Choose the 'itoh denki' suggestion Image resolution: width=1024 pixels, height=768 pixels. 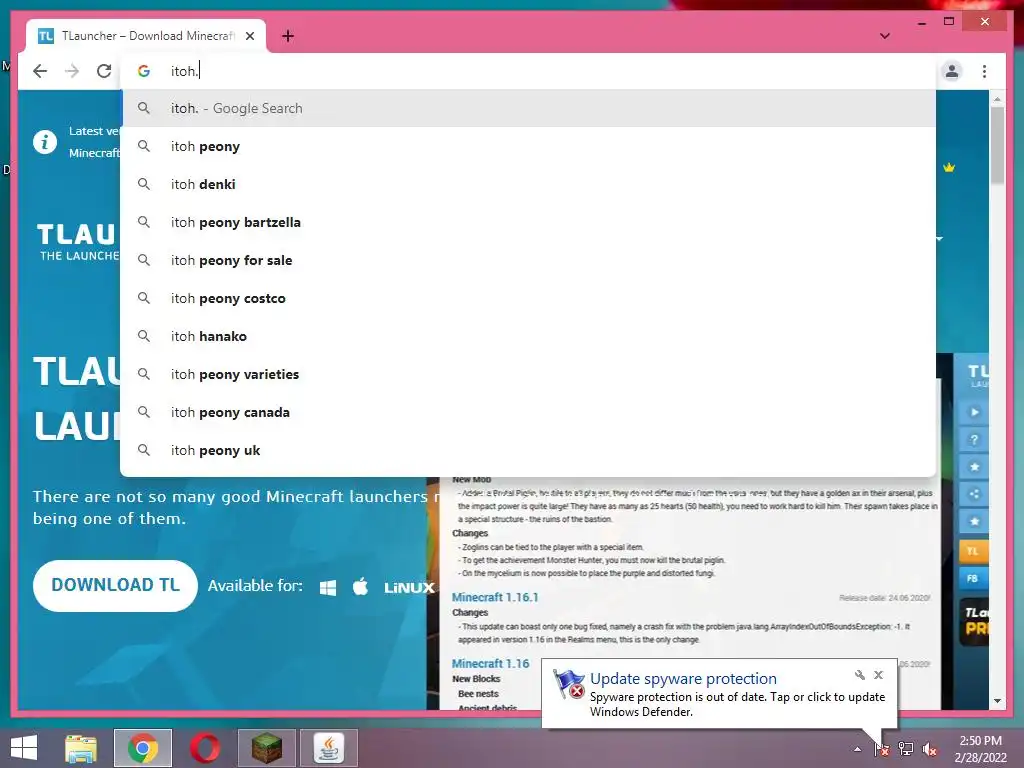click(529, 184)
